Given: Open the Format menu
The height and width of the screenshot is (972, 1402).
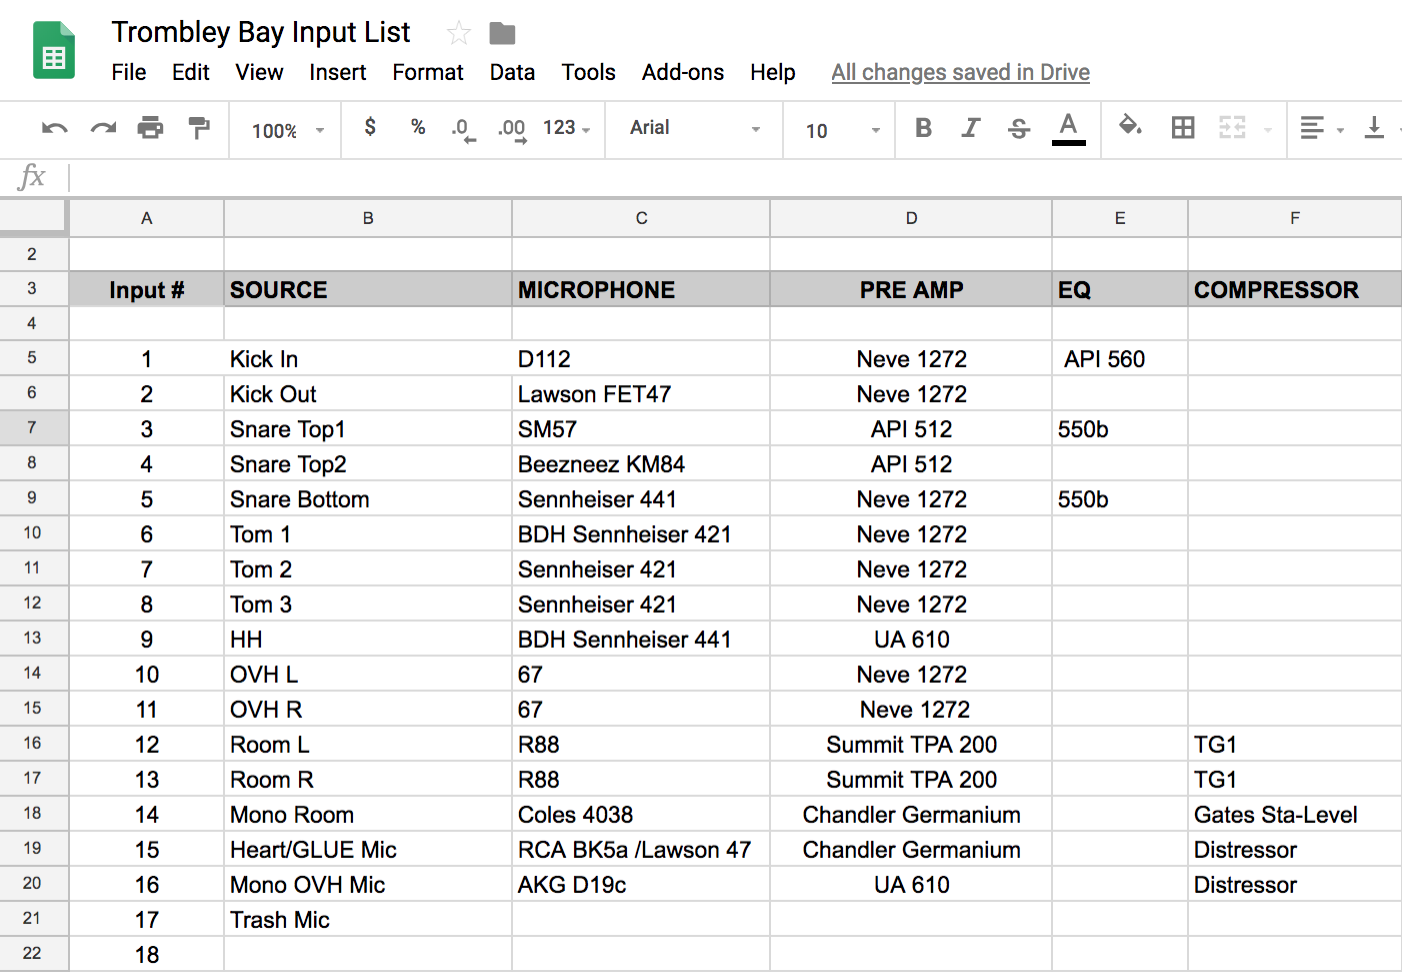Looking at the screenshot, I should [x=428, y=72].
